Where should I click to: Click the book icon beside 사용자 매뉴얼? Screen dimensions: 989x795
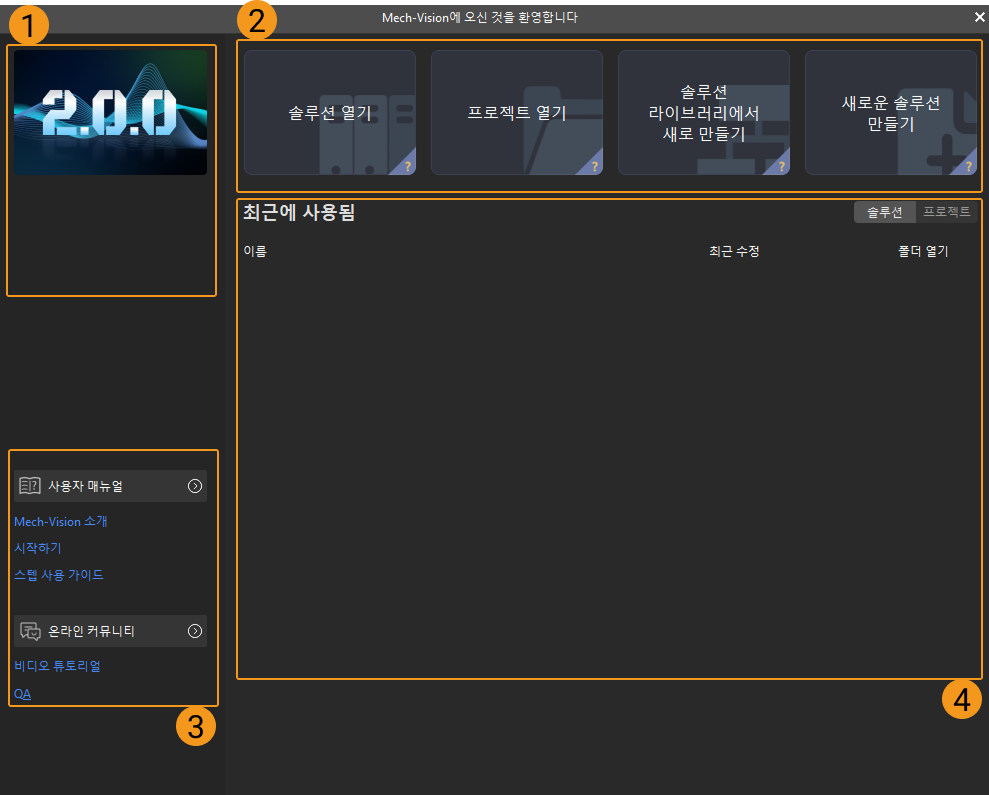point(30,486)
